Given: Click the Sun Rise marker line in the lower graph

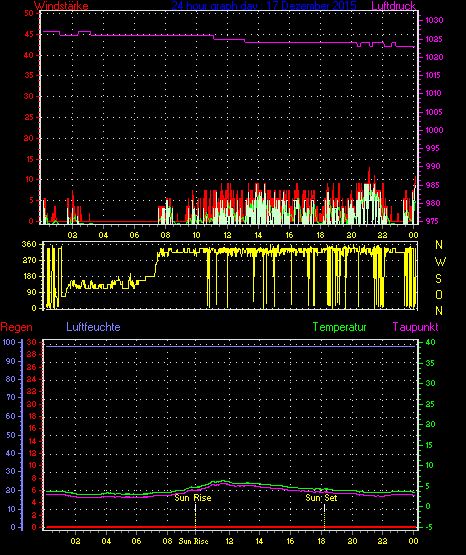Looking at the screenshot, I should pos(195,516).
